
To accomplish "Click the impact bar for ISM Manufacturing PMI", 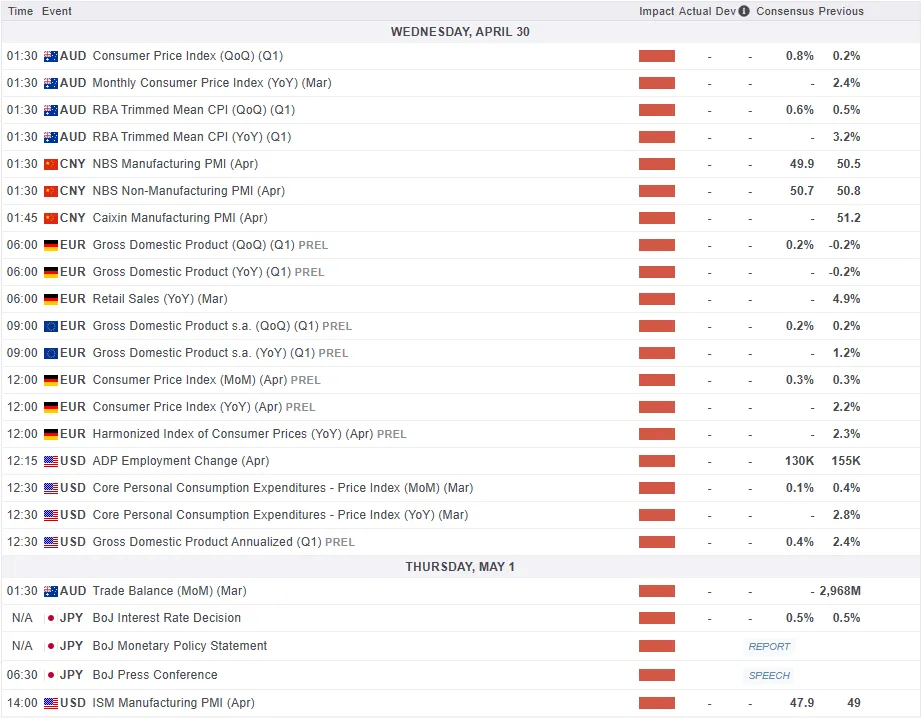I will tap(657, 703).
